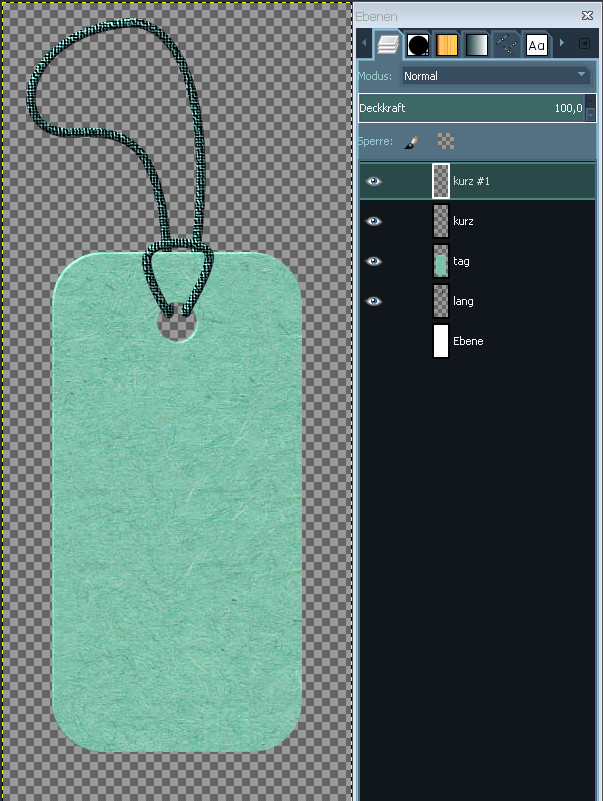This screenshot has height=801, width=603.
Task: Toggle visibility of 'lang' layer
Action: (374, 301)
